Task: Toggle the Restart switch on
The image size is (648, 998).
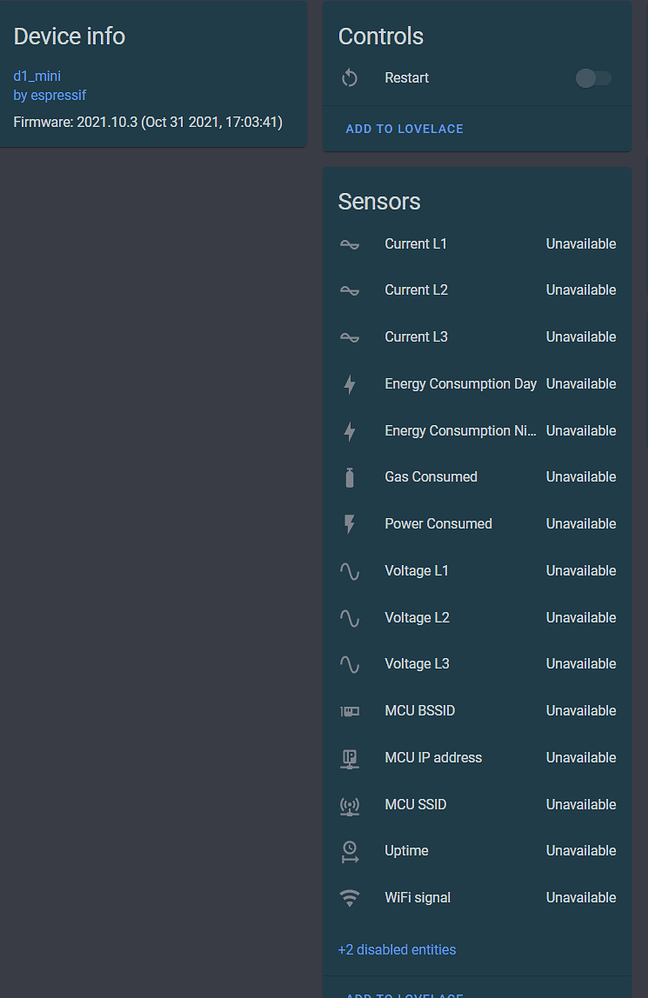Action: tap(593, 77)
